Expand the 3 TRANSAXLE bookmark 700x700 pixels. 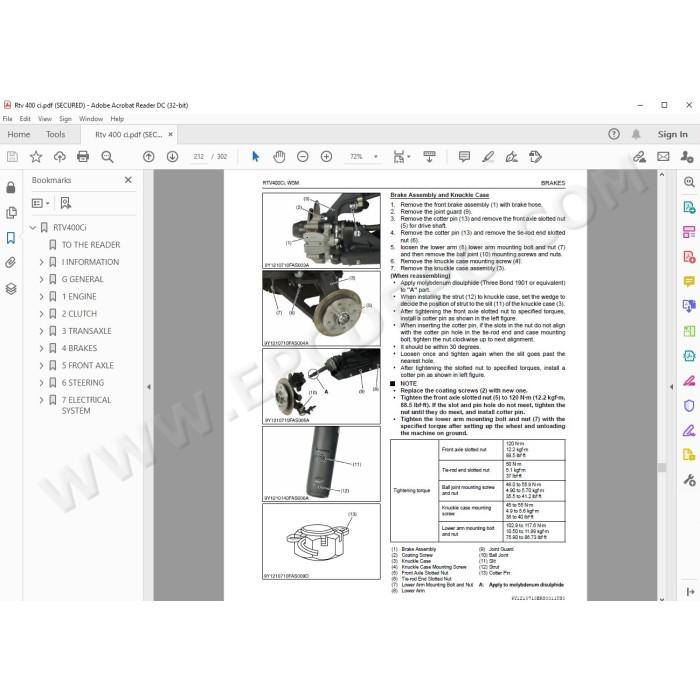(x=42, y=331)
